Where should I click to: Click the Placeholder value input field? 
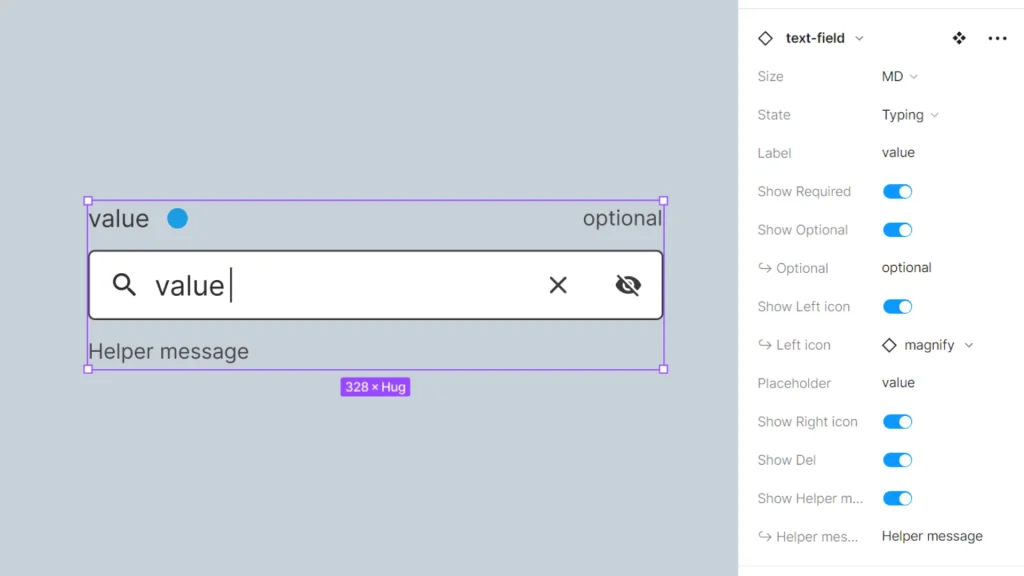tap(898, 383)
